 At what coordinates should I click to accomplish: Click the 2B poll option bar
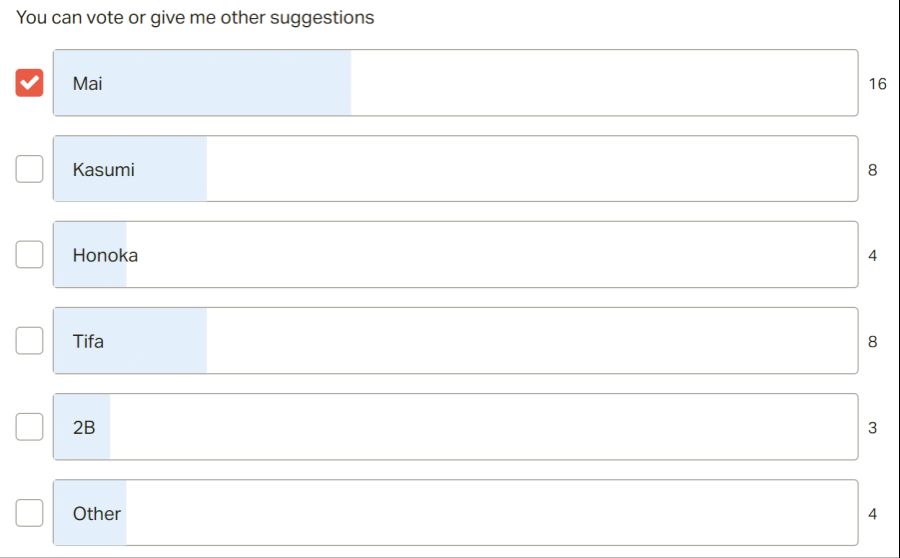pyautogui.click(x=455, y=427)
